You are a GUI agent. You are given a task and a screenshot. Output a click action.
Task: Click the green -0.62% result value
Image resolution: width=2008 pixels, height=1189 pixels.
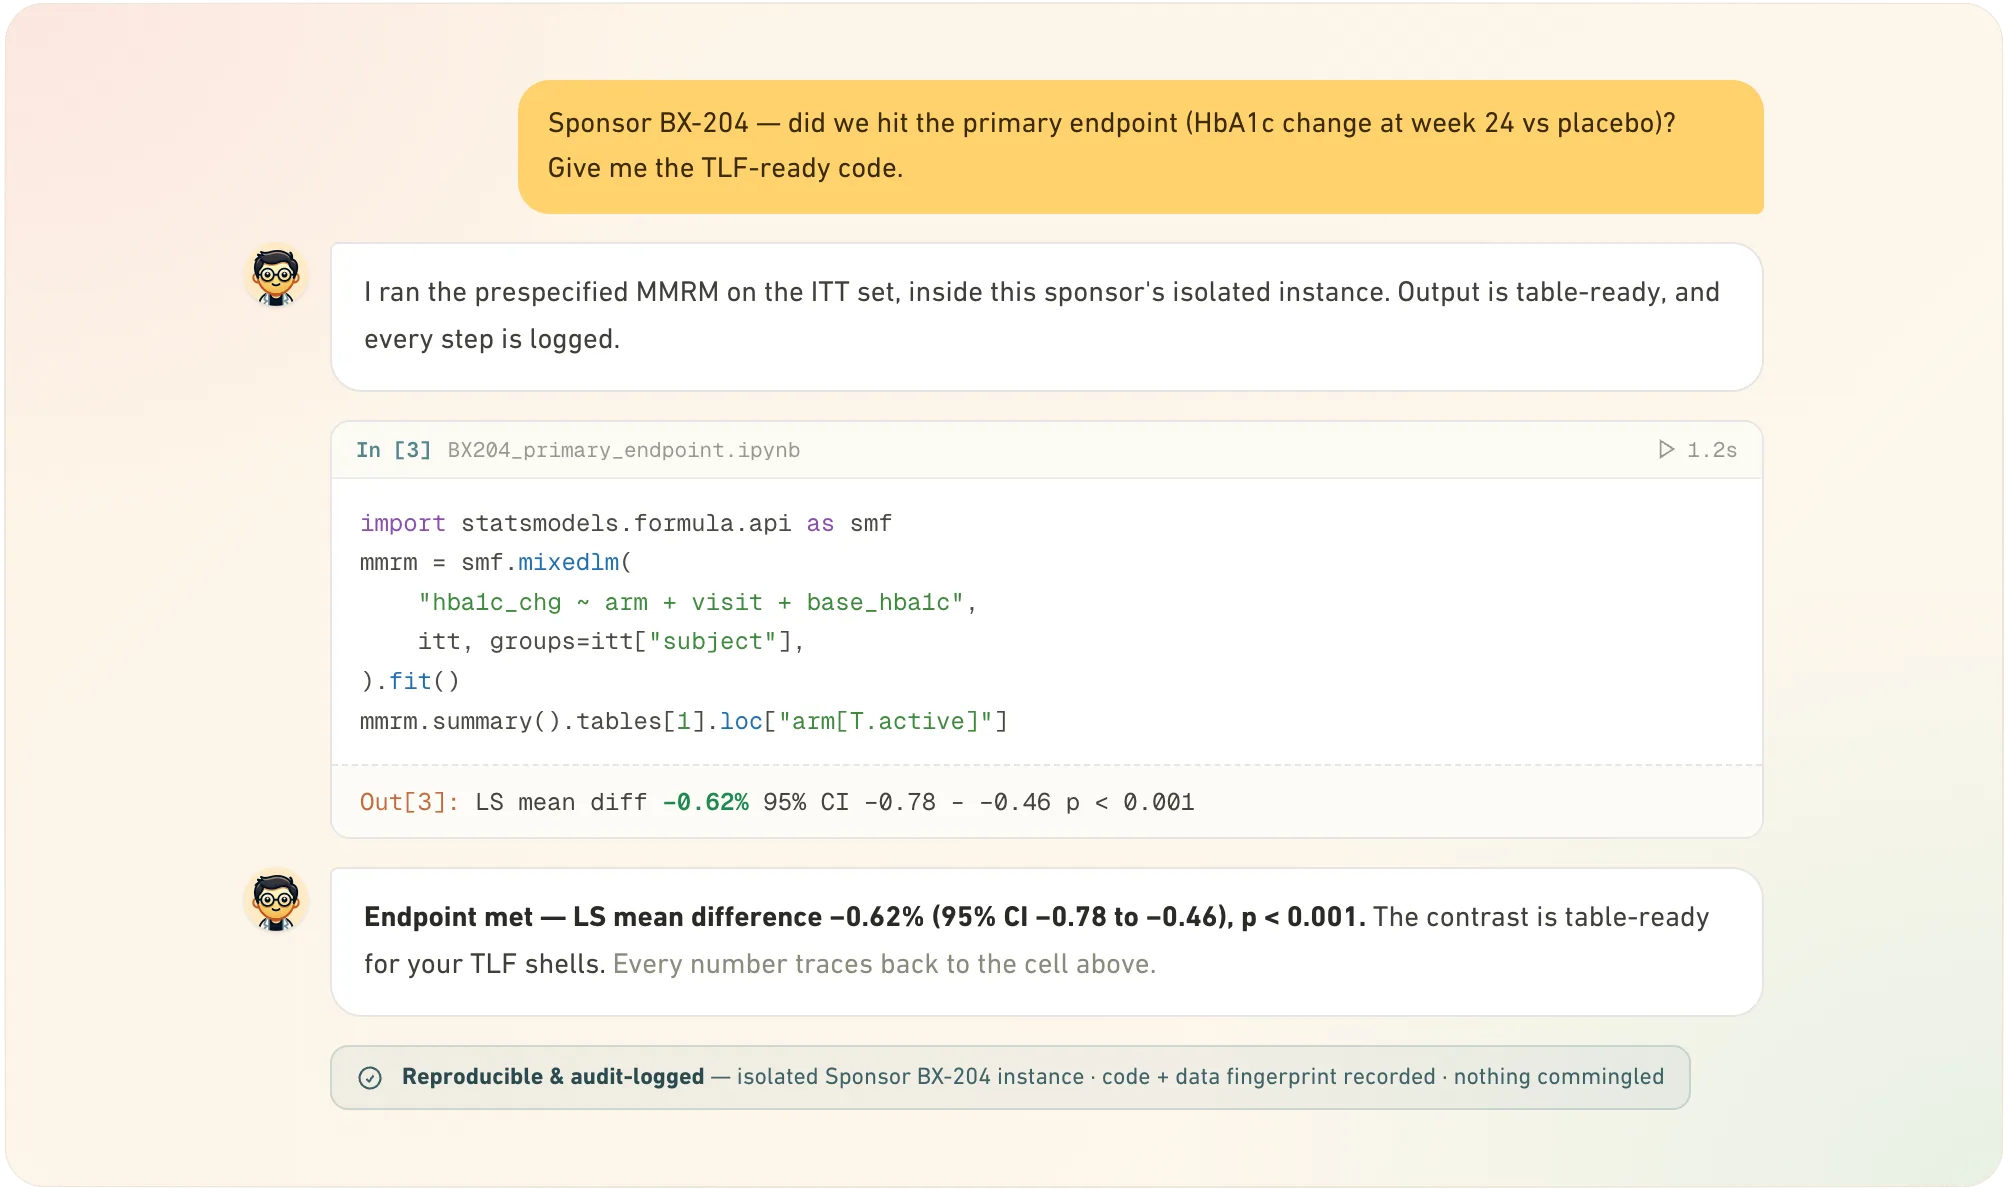coord(705,802)
